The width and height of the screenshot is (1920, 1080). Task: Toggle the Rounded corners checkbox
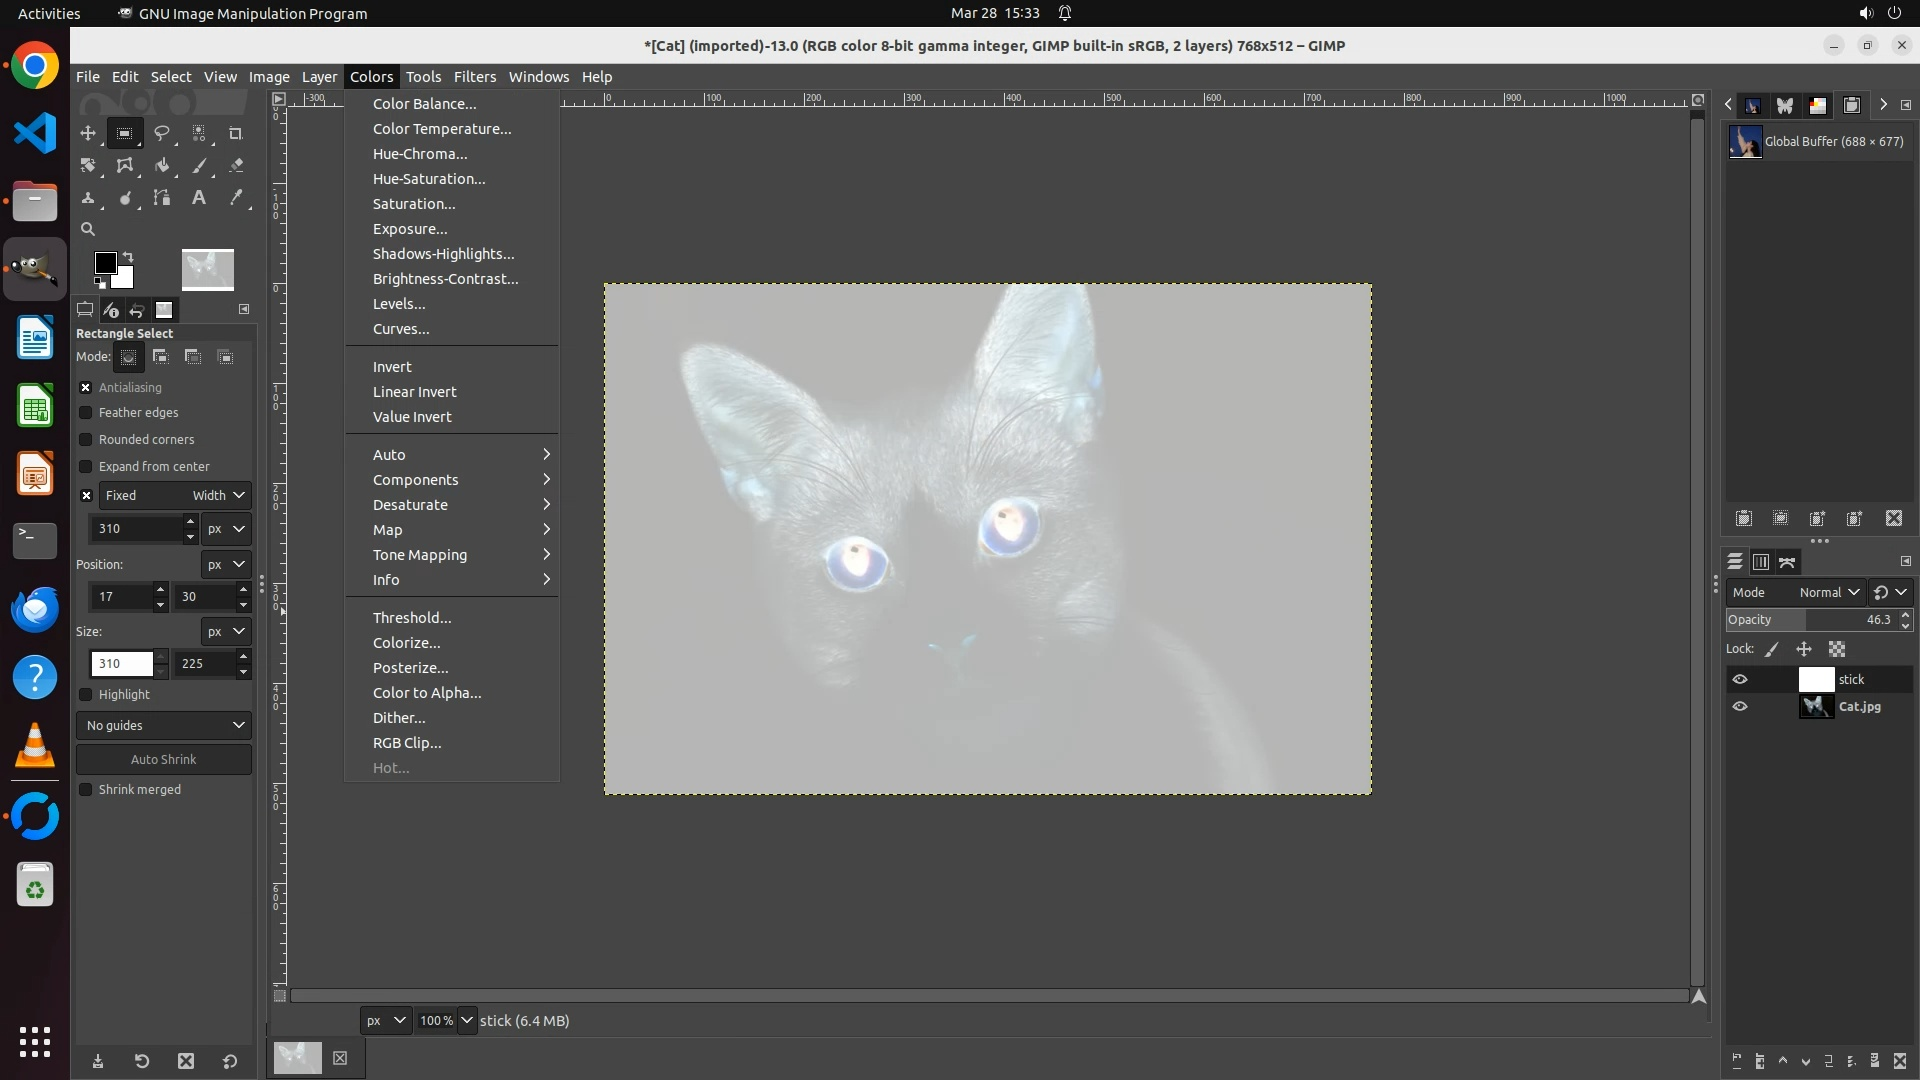(86, 440)
